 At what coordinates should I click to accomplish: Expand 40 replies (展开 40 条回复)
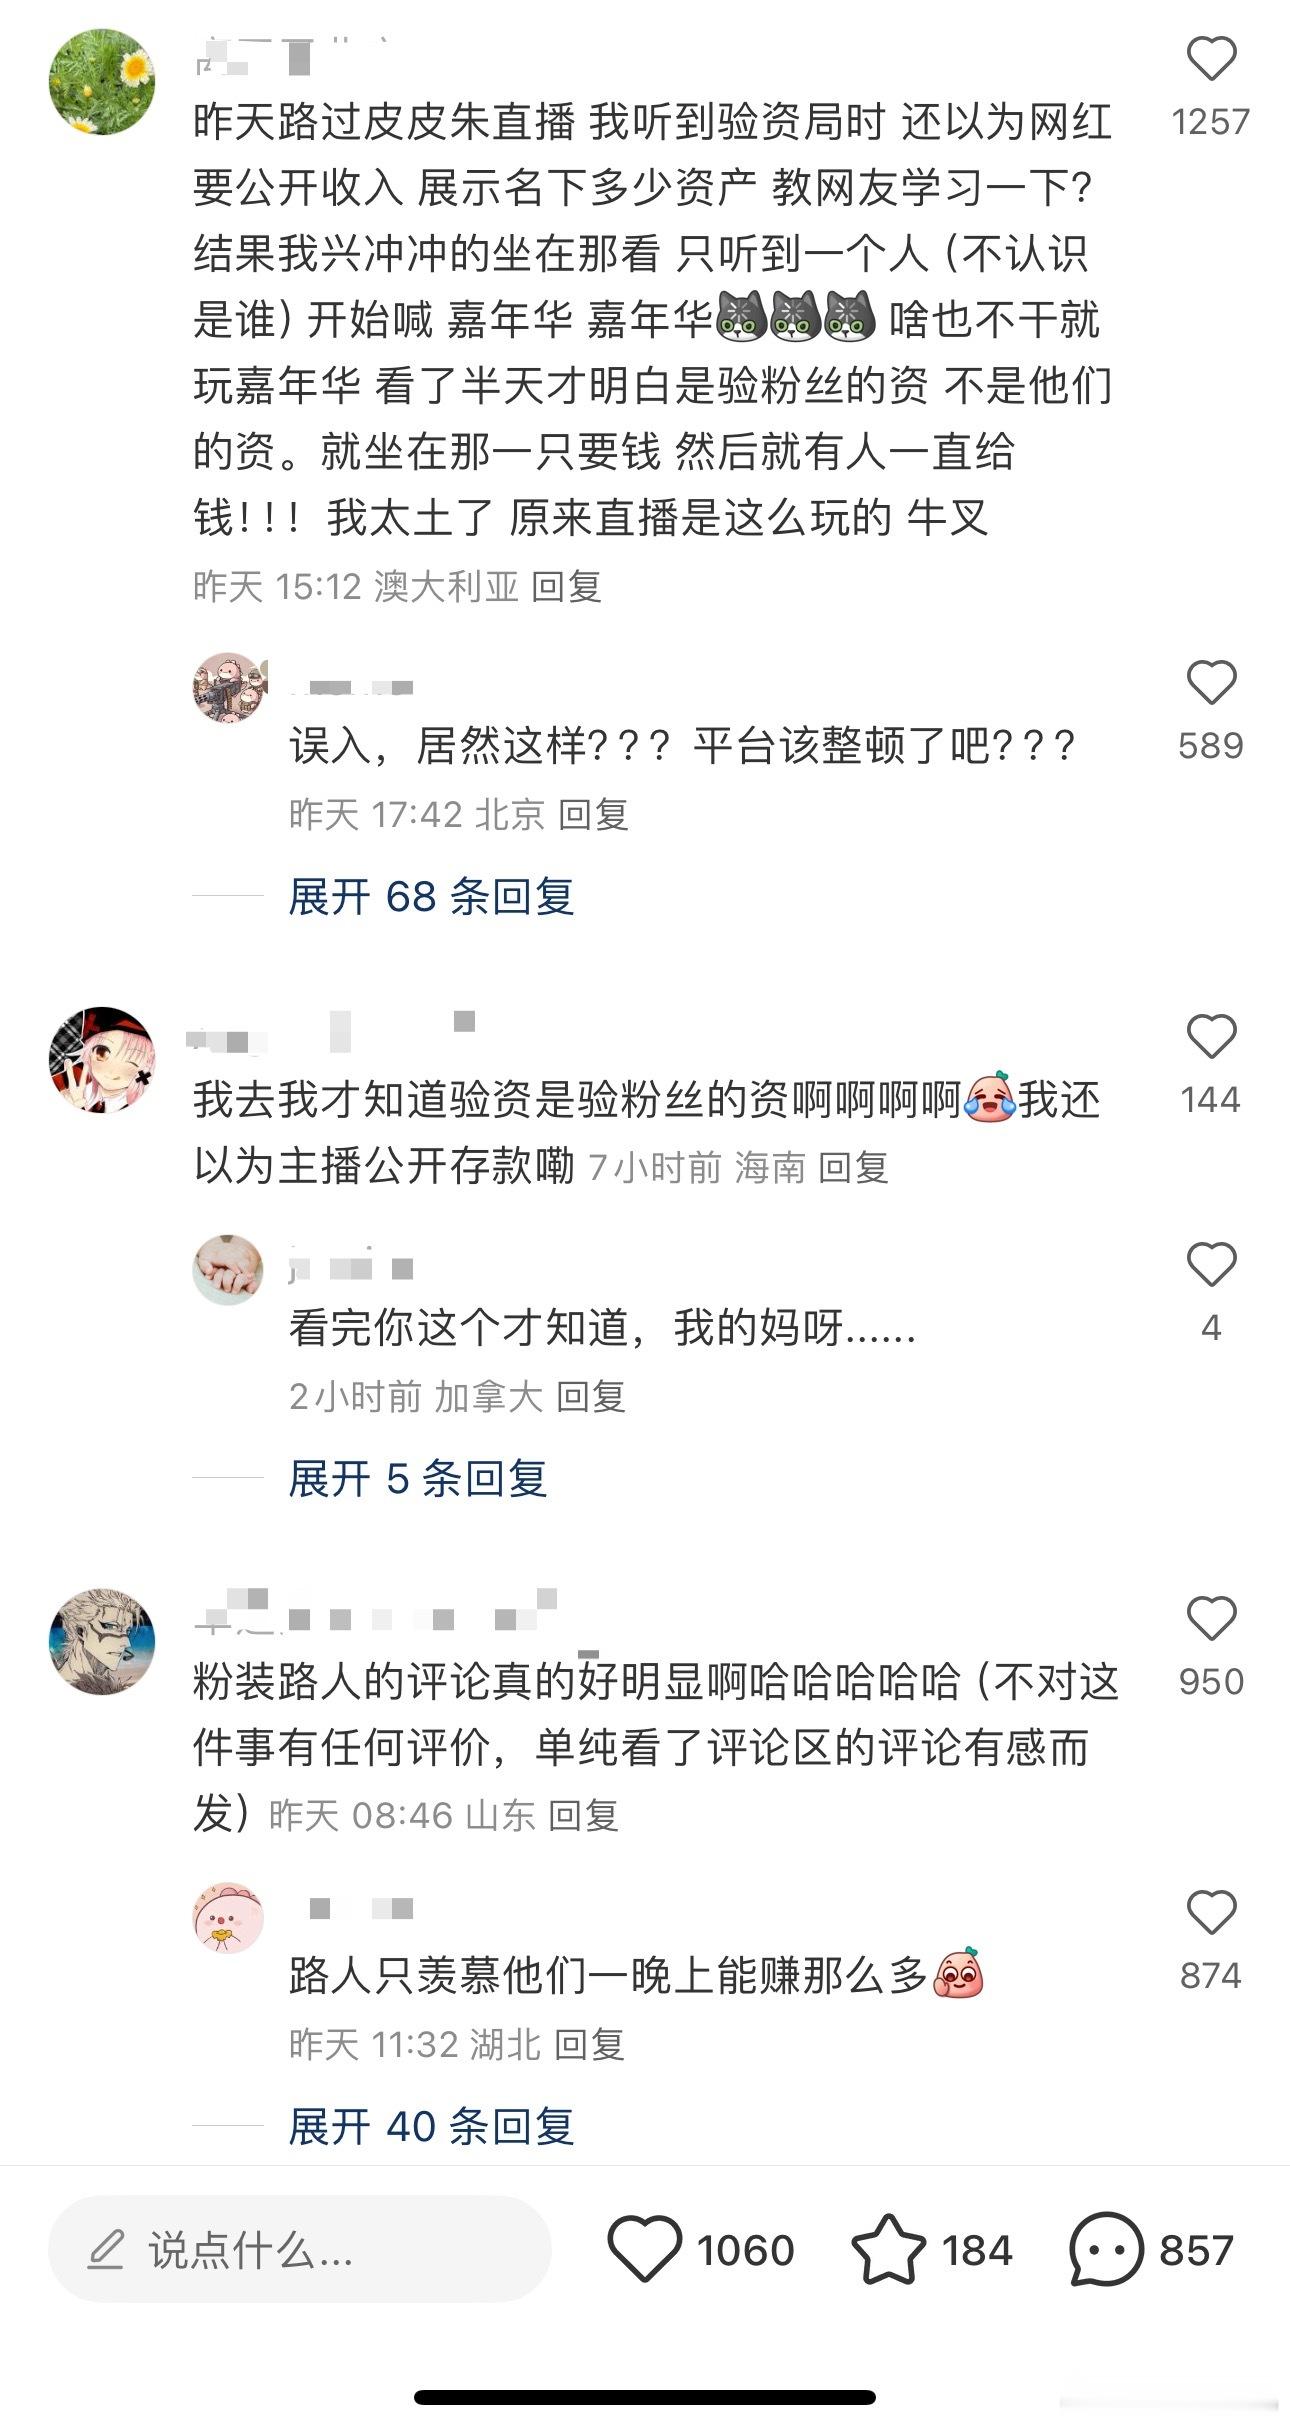click(x=431, y=2126)
